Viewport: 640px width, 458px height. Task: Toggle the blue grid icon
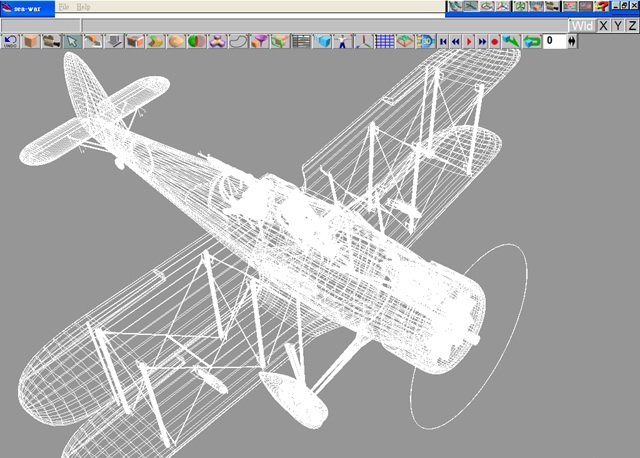coord(384,42)
